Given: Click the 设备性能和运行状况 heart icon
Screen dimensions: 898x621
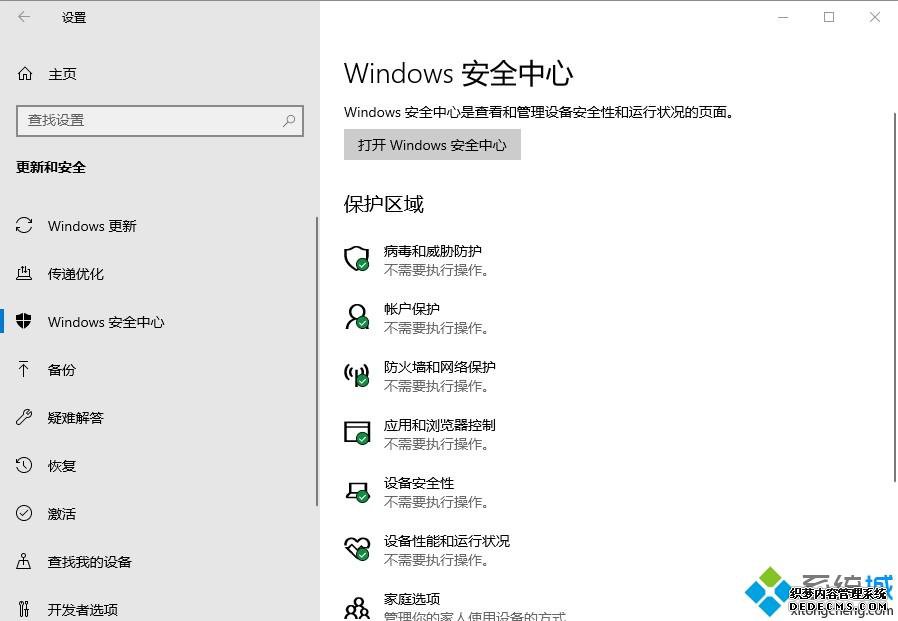Looking at the screenshot, I should [357, 549].
